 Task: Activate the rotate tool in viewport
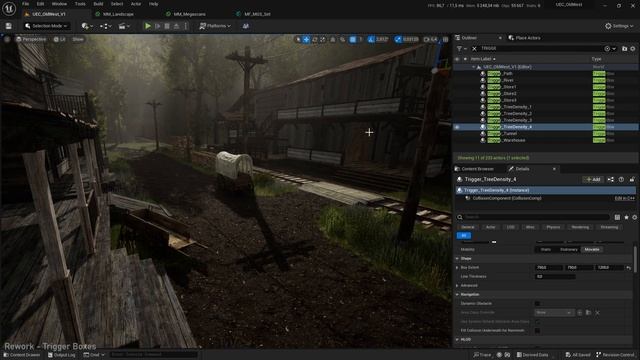pyautogui.click(x=315, y=39)
